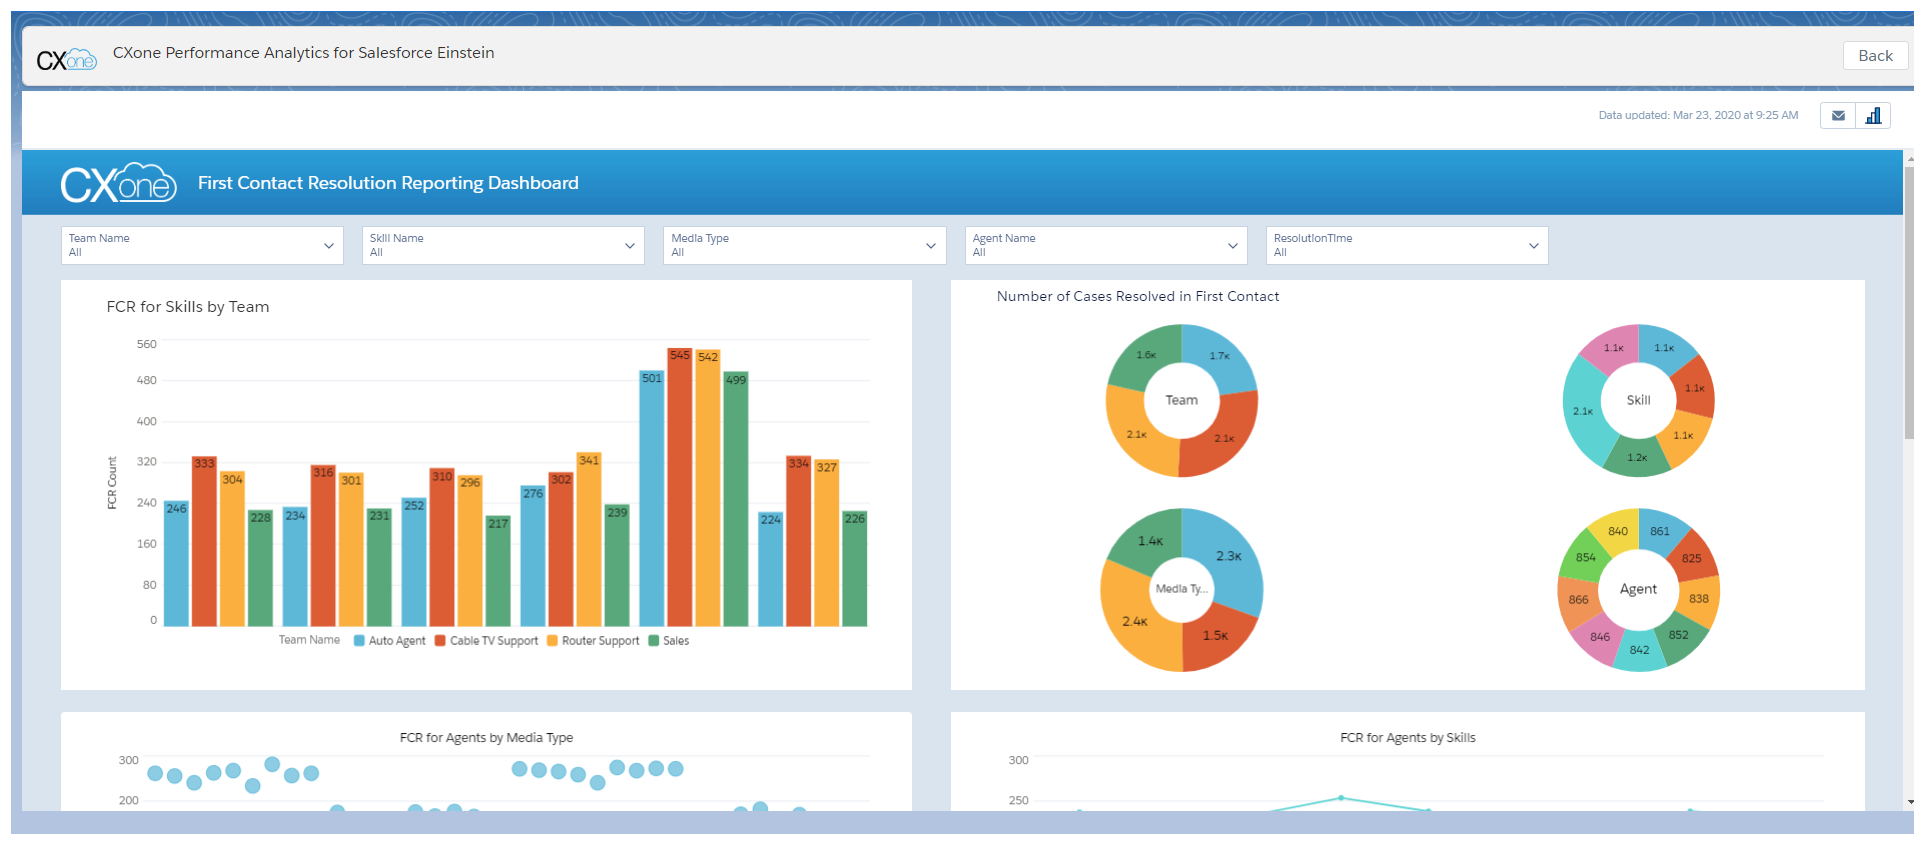This screenshot has width=1926, height=846.
Task: Click the scrollbar down arrow
Action: click(x=1910, y=801)
